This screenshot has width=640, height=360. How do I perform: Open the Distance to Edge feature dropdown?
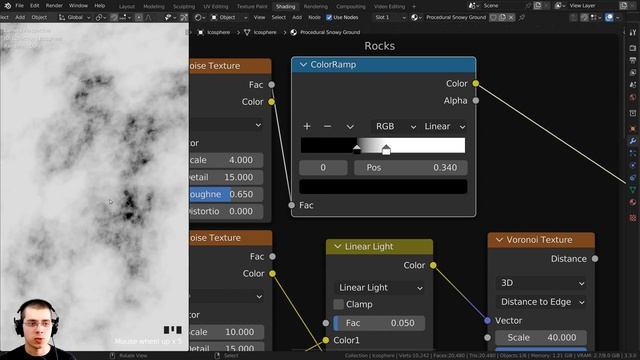point(541,302)
